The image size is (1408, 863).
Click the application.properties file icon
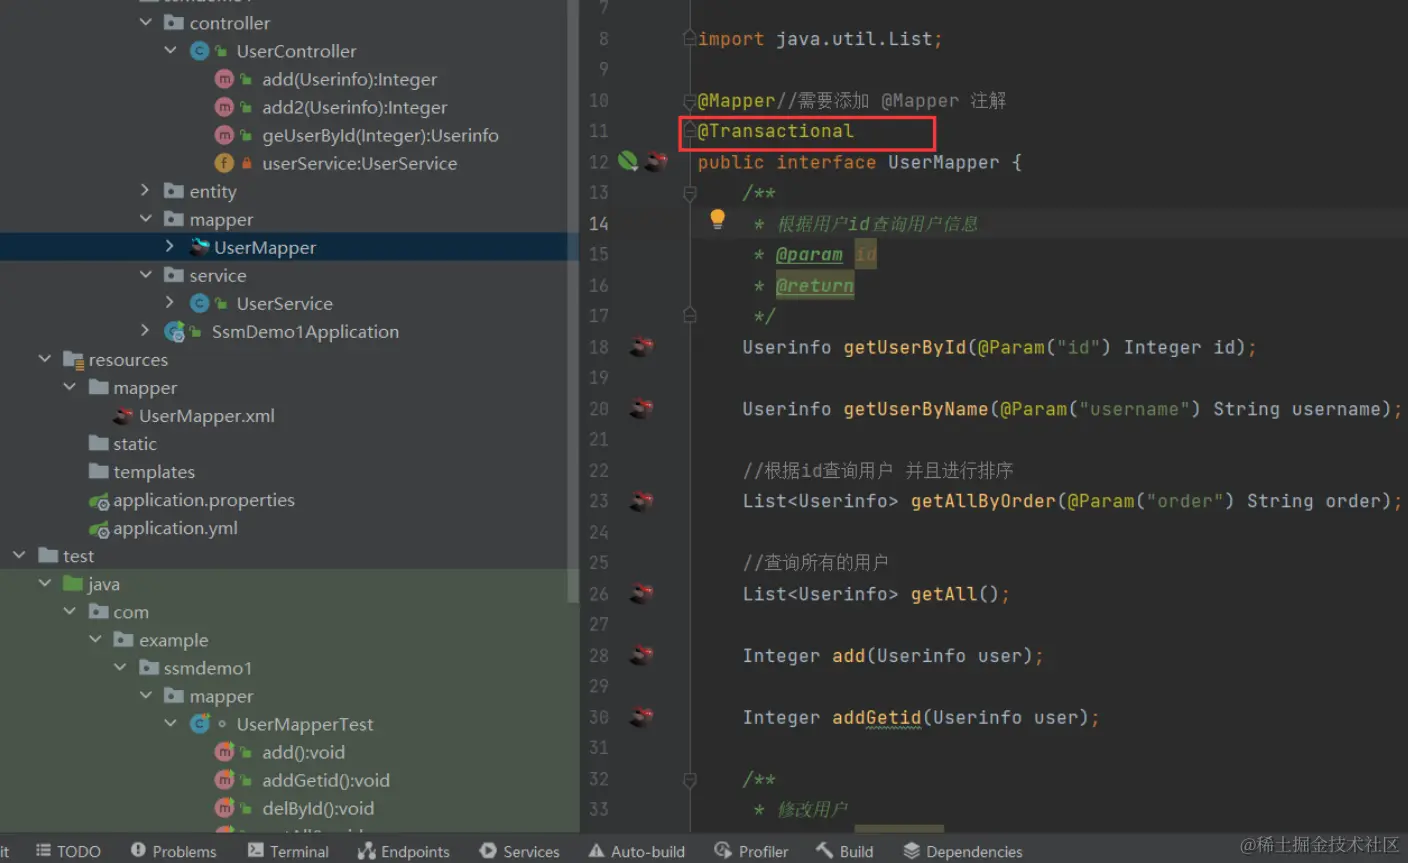click(x=99, y=500)
